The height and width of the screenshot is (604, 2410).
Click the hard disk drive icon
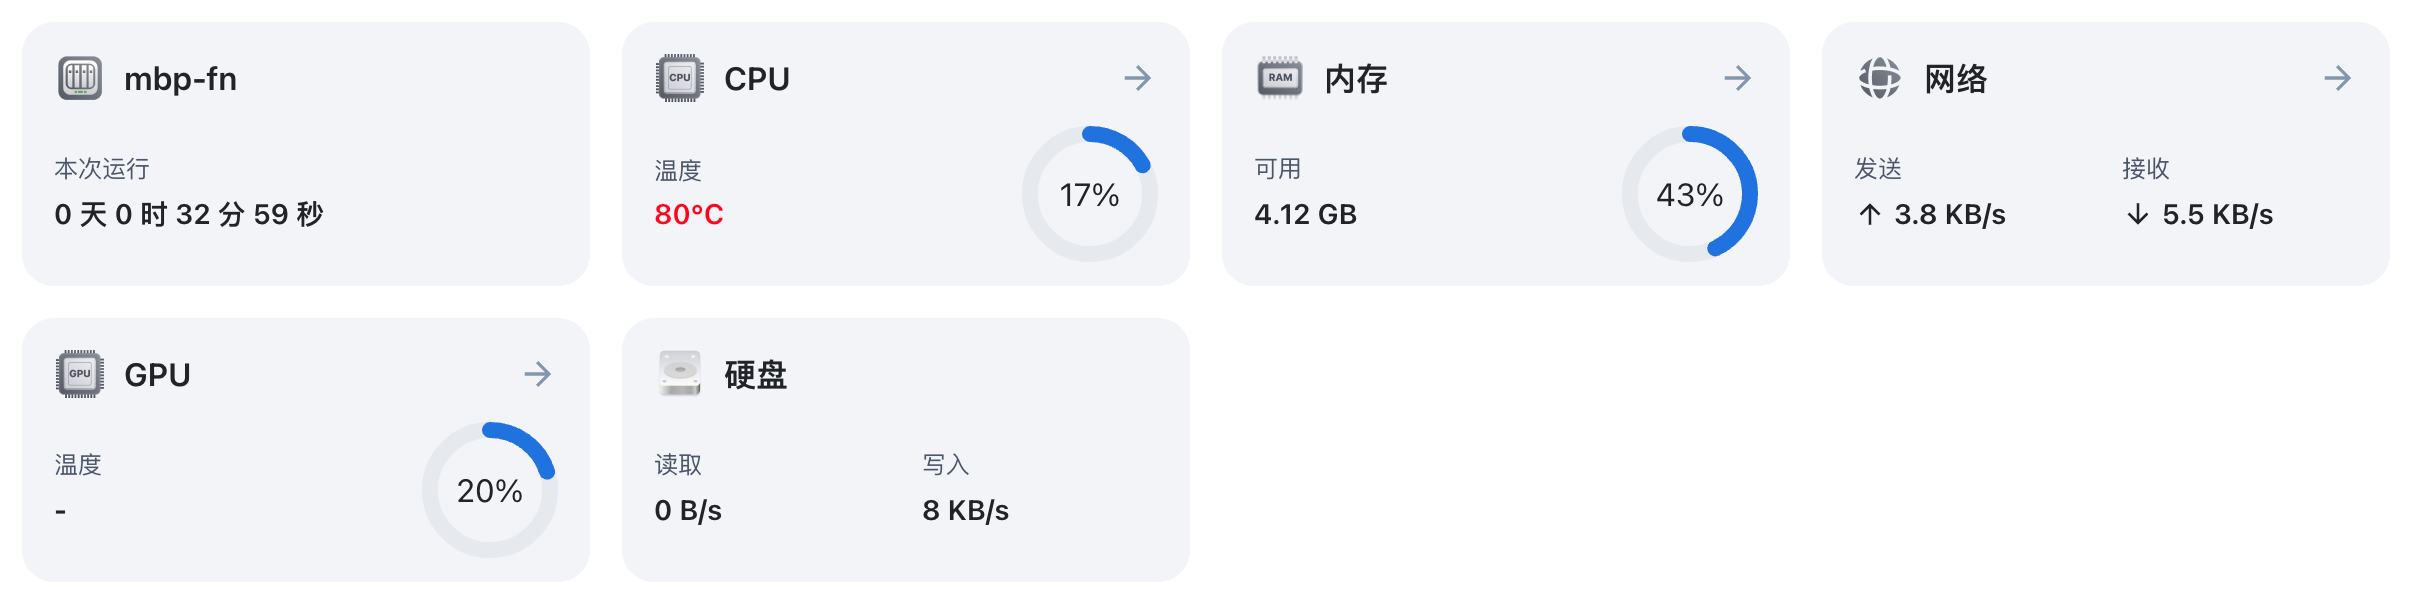point(680,374)
